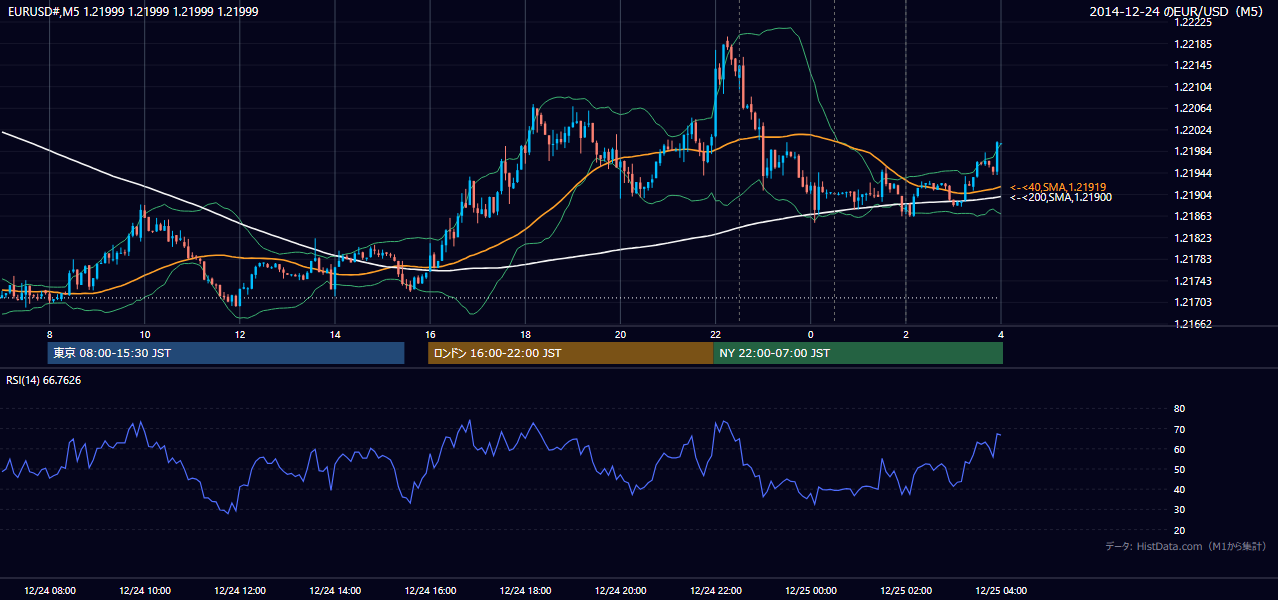
Task: Select the London 16:00-22:00 JST session bar
Action: (x=570, y=353)
